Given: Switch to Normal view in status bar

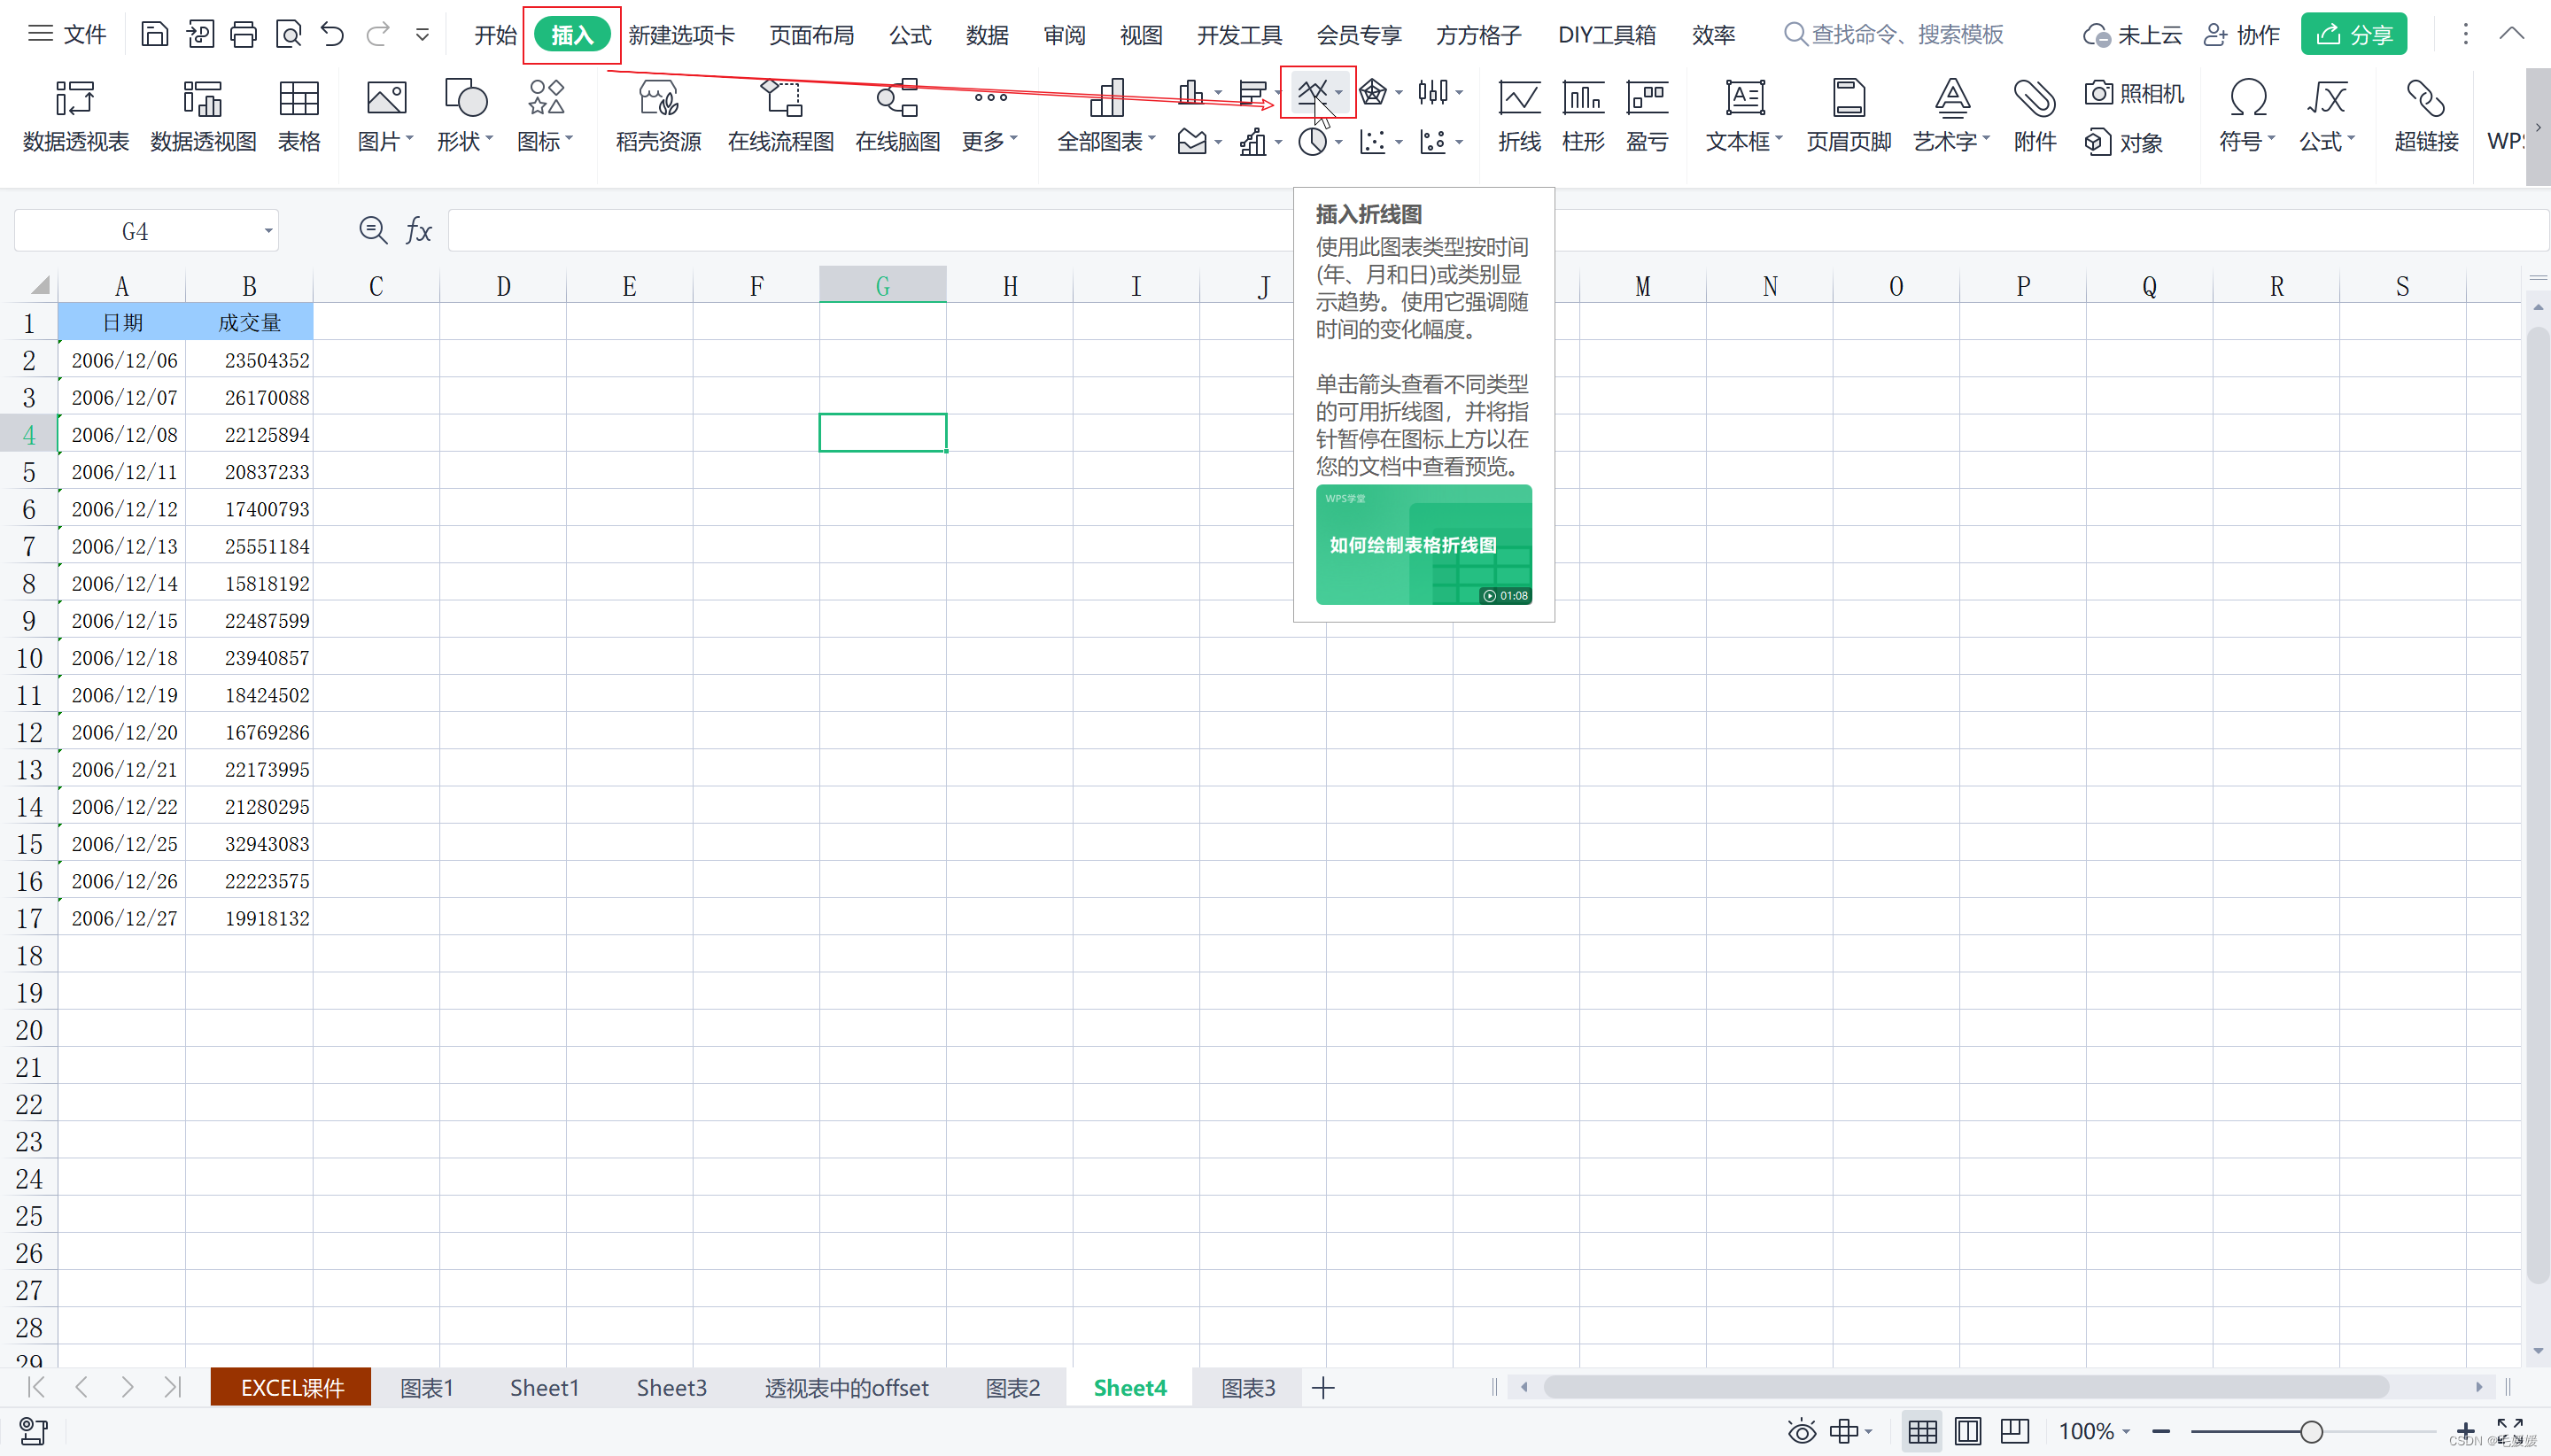Looking at the screenshot, I should click(1922, 1432).
